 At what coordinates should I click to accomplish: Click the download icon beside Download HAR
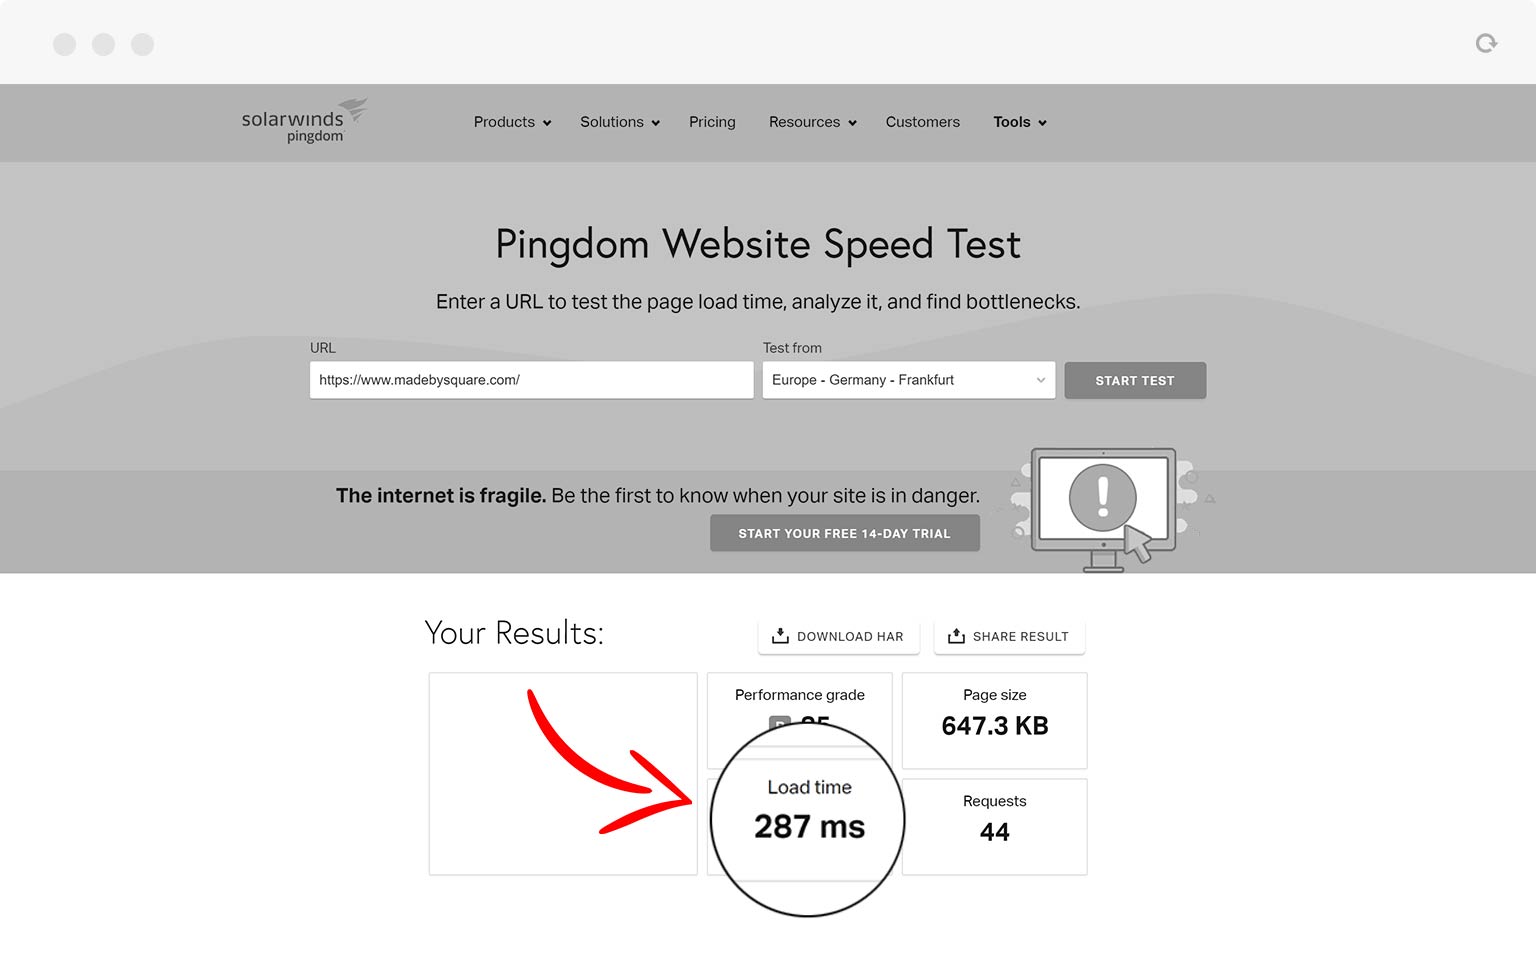pyautogui.click(x=780, y=636)
